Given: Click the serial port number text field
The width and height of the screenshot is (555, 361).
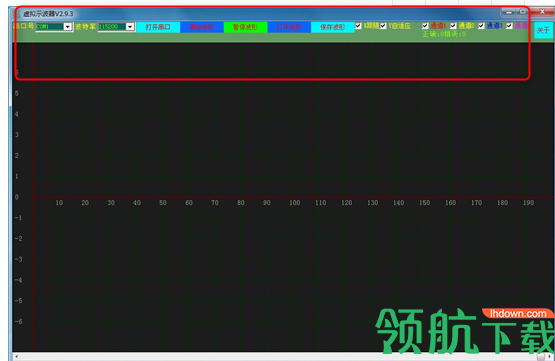Looking at the screenshot, I should [50, 27].
